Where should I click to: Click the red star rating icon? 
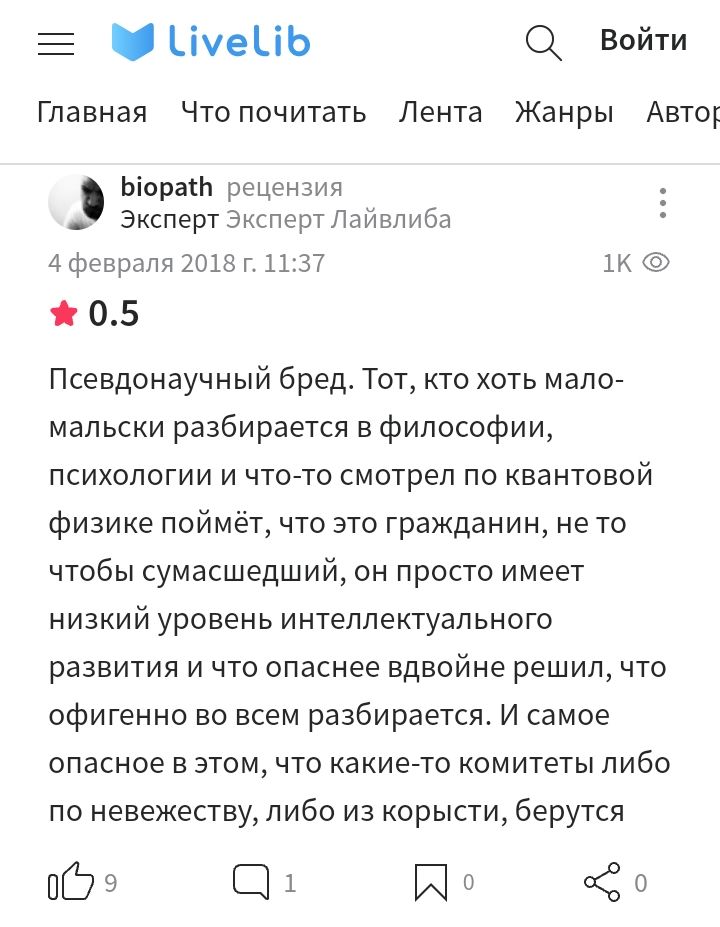(64, 314)
